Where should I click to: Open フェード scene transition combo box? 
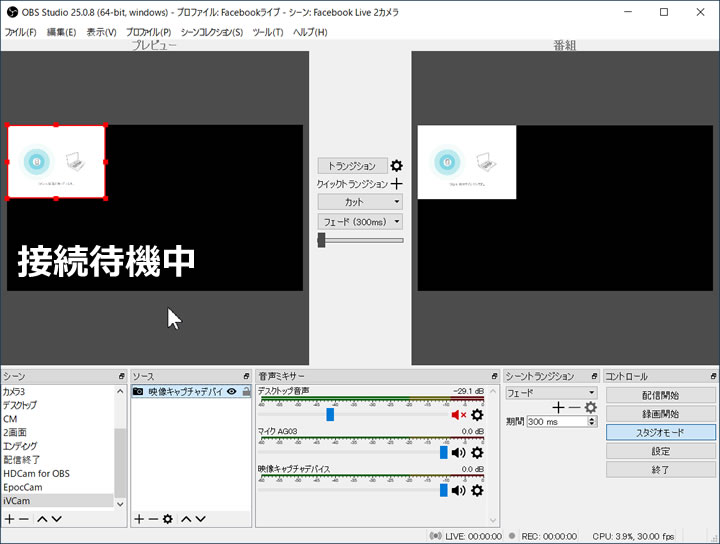point(551,393)
